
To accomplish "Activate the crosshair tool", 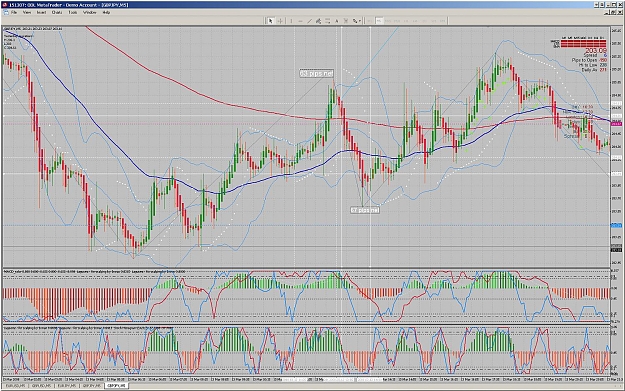I will [x=280, y=21].
